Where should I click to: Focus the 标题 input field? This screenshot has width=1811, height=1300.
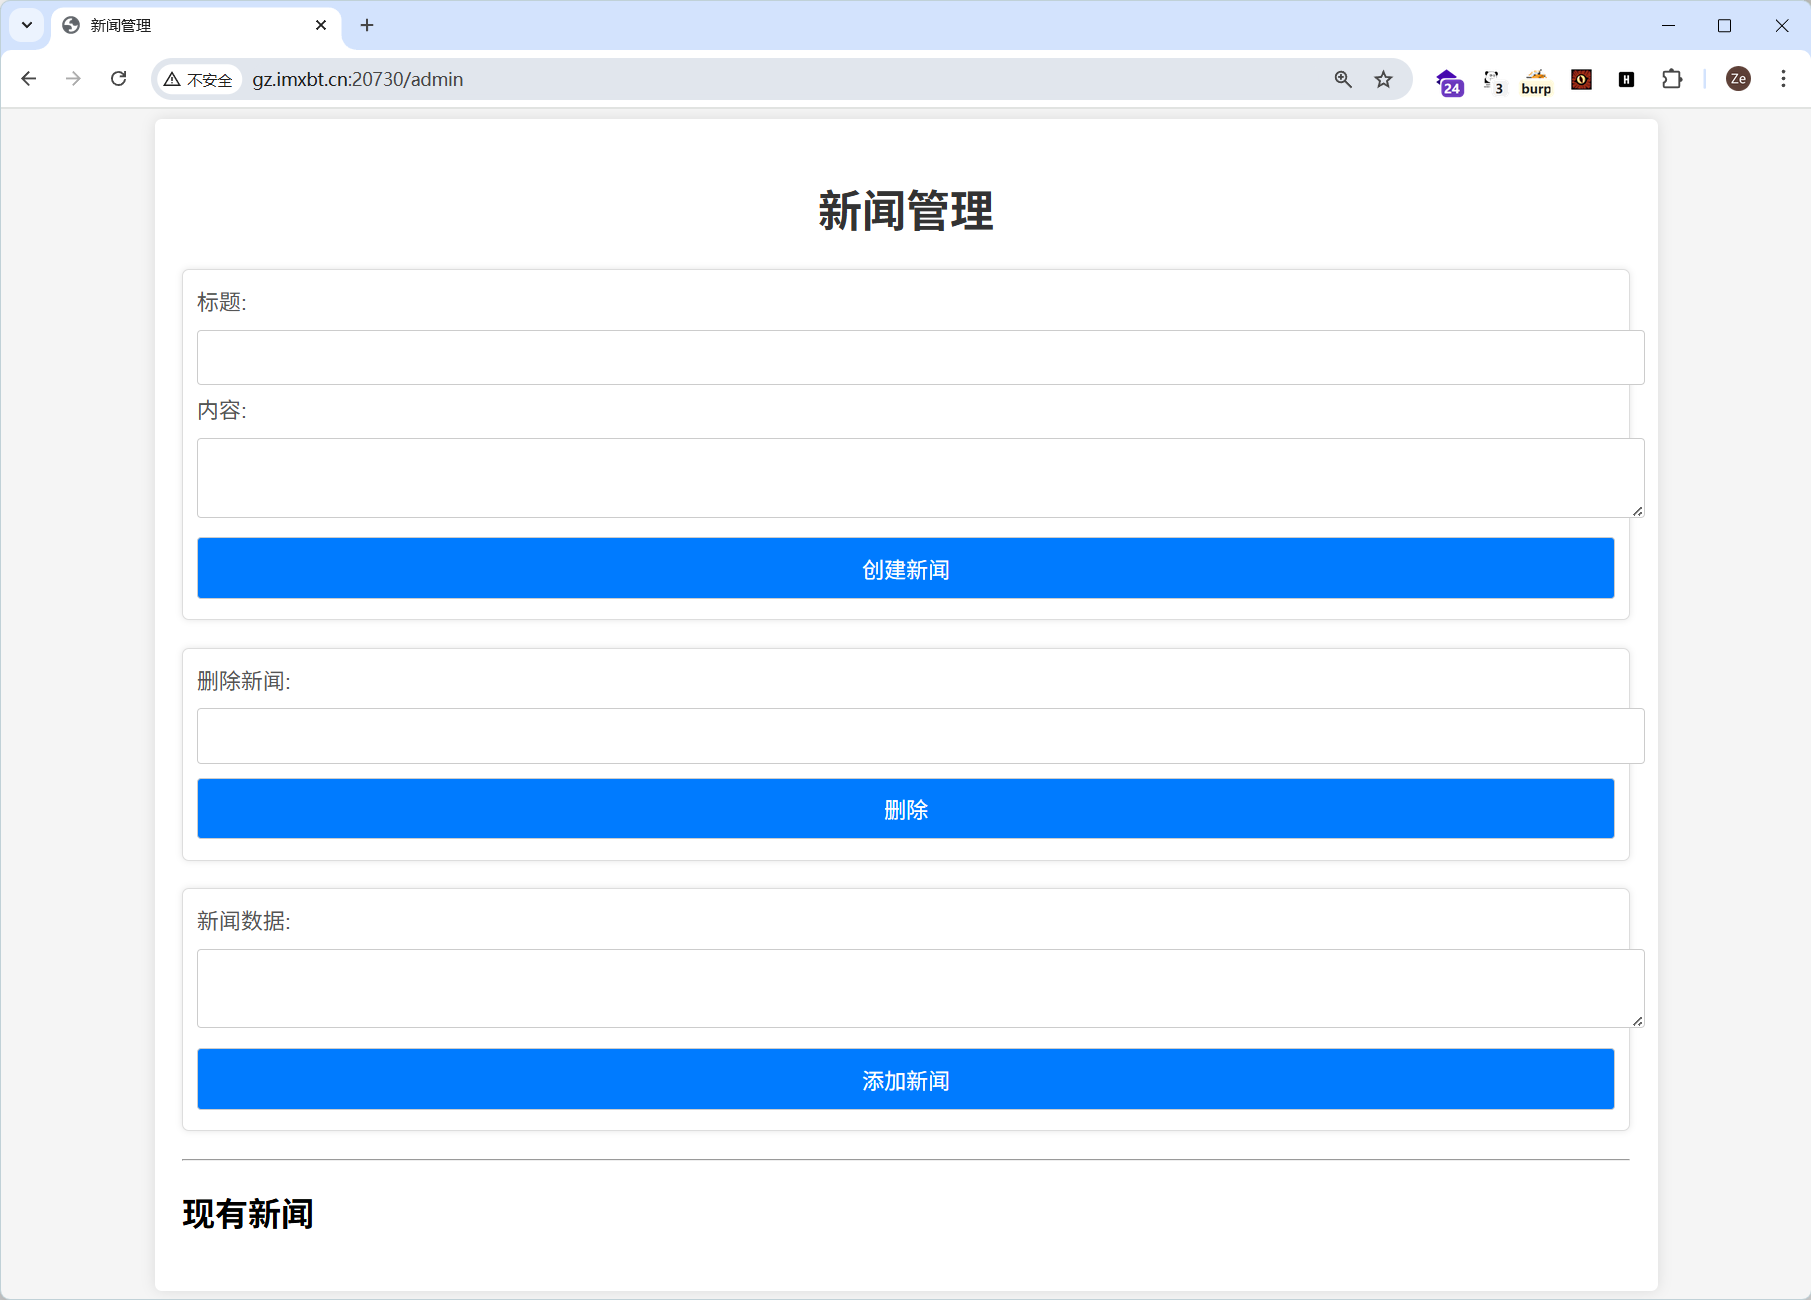(x=919, y=357)
